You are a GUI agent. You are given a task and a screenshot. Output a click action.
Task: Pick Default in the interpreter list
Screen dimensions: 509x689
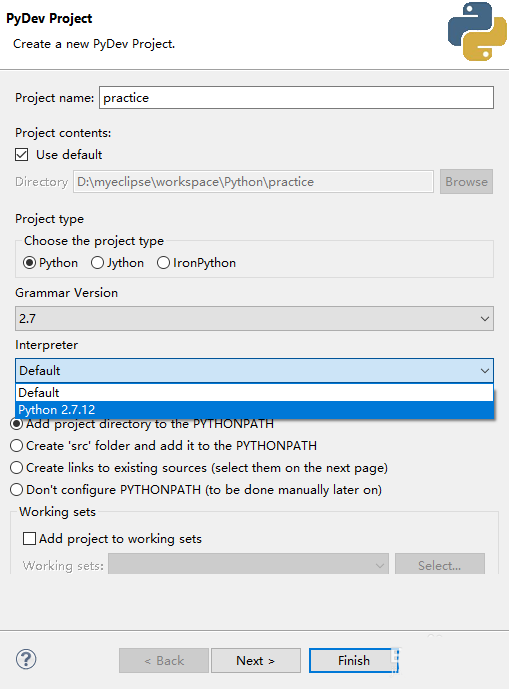pyautogui.click(x=254, y=392)
